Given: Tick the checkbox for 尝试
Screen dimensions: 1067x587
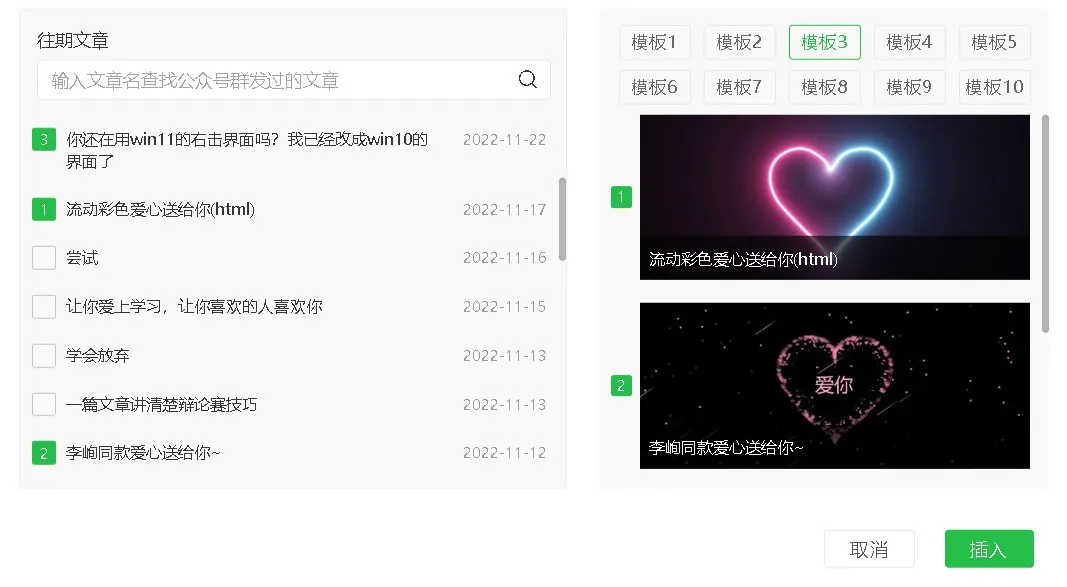Looking at the screenshot, I should point(44,258).
